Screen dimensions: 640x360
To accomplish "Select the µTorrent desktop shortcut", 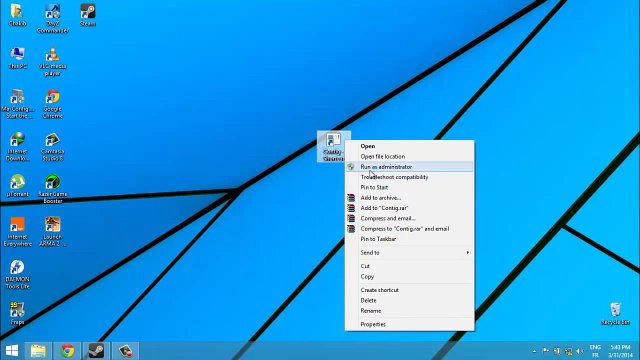I will click(18, 185).
